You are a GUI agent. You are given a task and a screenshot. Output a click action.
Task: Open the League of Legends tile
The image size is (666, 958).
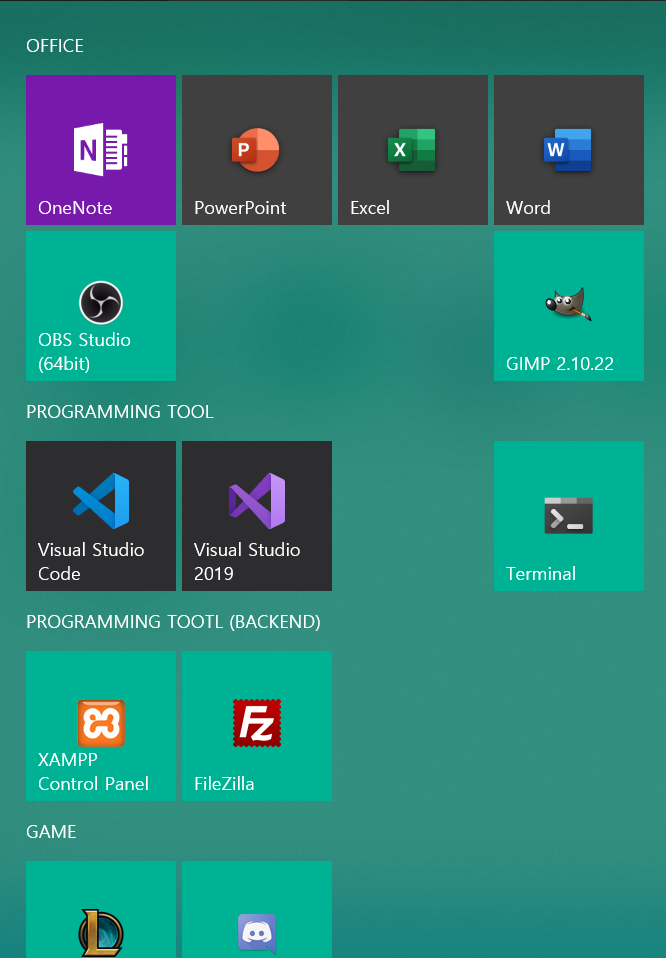coord(101,910)
